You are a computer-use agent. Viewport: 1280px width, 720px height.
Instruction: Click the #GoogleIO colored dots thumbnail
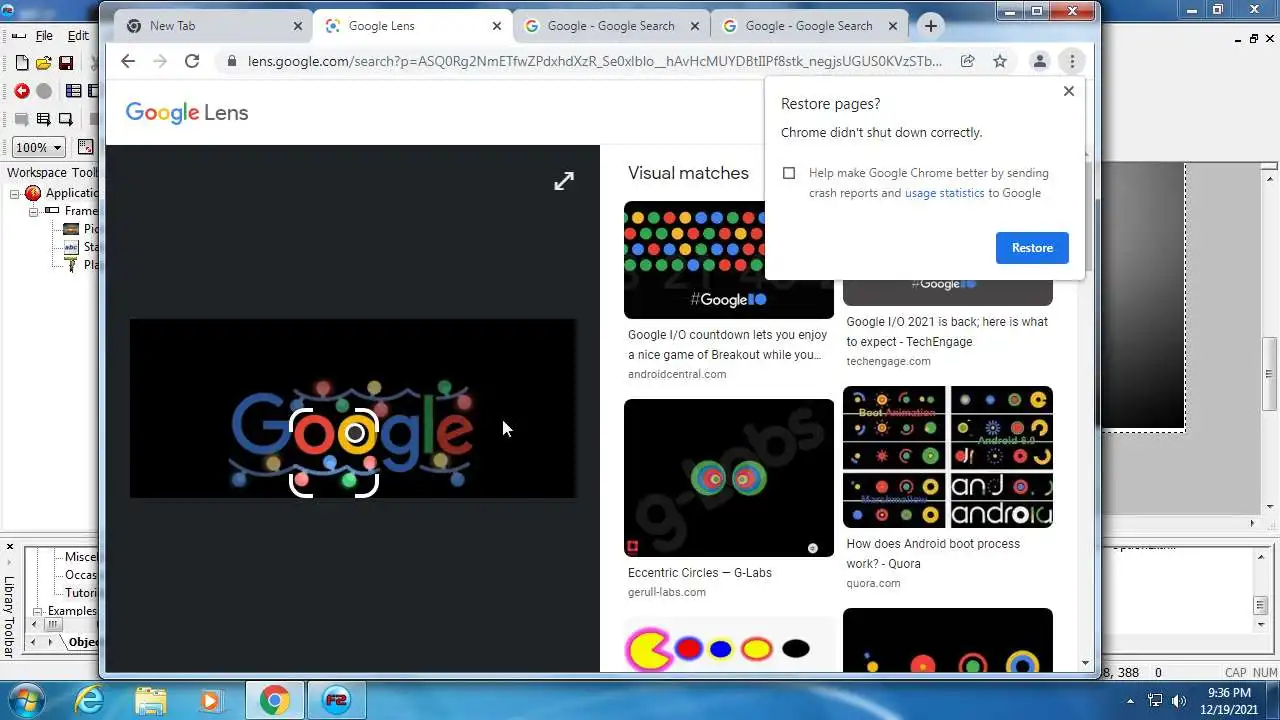pos(729,260)
